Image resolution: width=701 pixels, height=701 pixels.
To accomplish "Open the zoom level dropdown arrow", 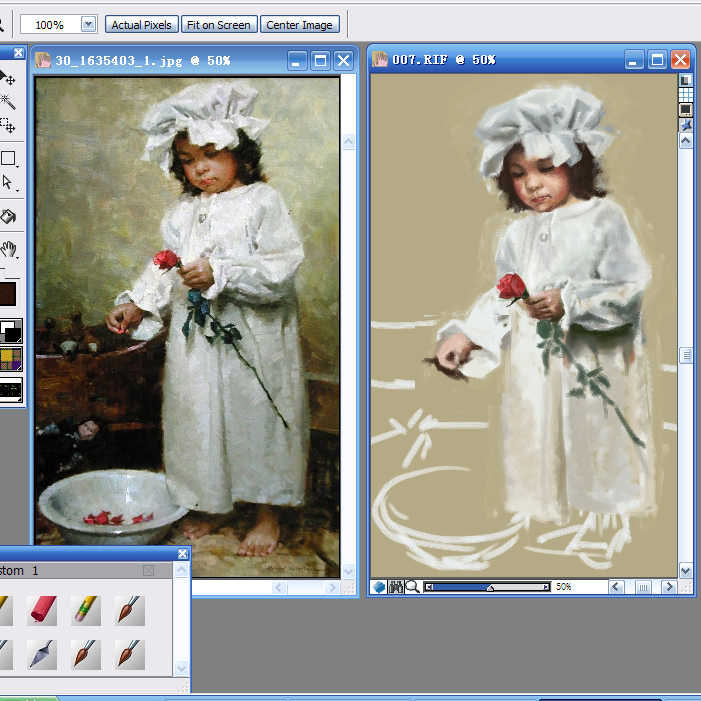I will pyautogui.click(x=89, y=24).
